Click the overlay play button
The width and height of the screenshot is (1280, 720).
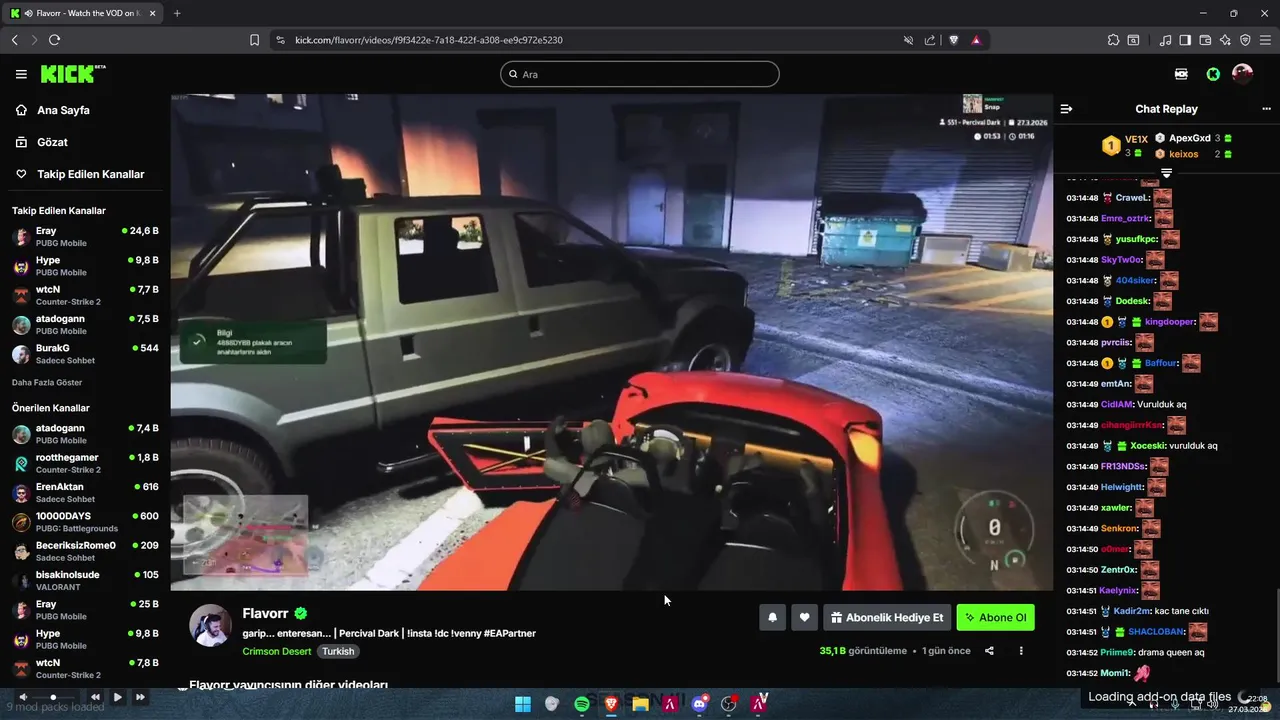pos(117,697)
